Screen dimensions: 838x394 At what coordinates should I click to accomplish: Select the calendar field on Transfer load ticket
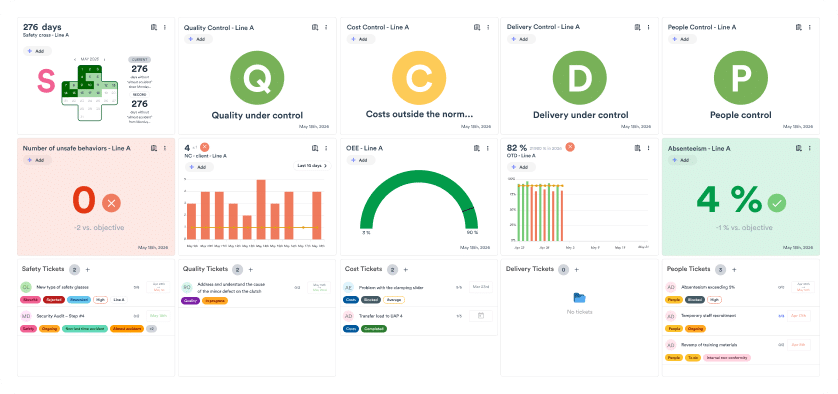(480, 316)
